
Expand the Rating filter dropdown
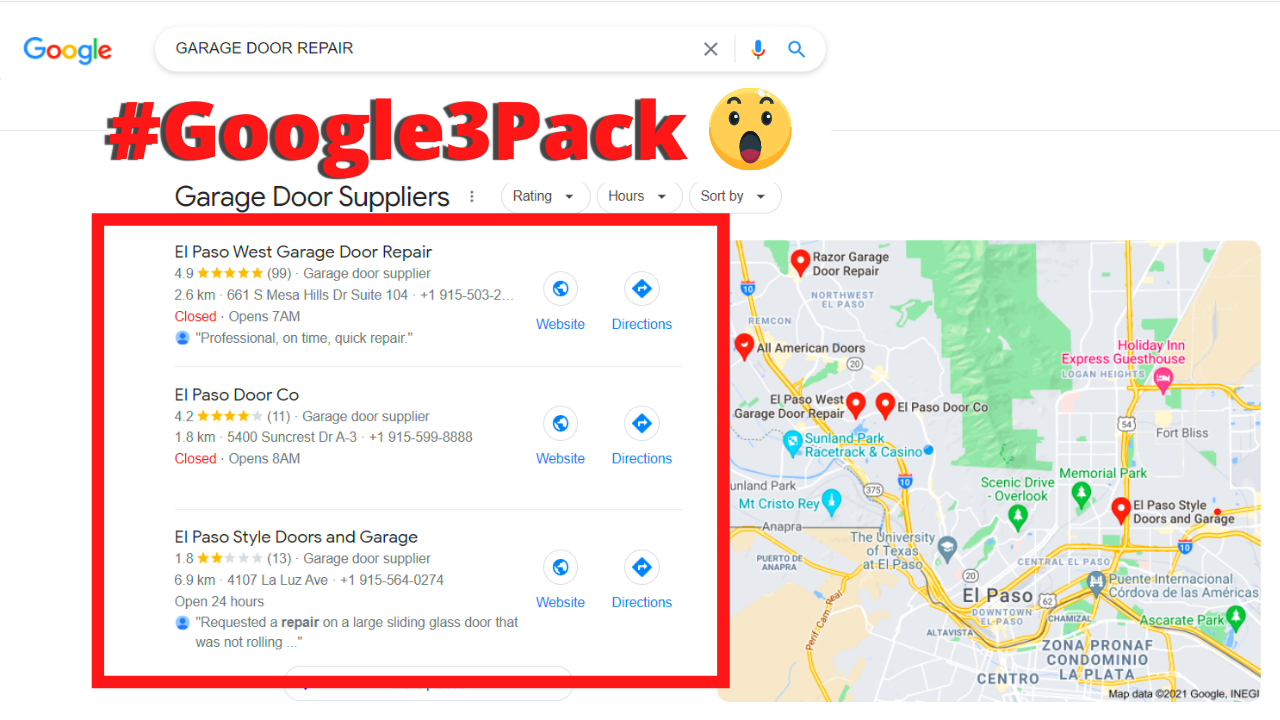[545, 196]
